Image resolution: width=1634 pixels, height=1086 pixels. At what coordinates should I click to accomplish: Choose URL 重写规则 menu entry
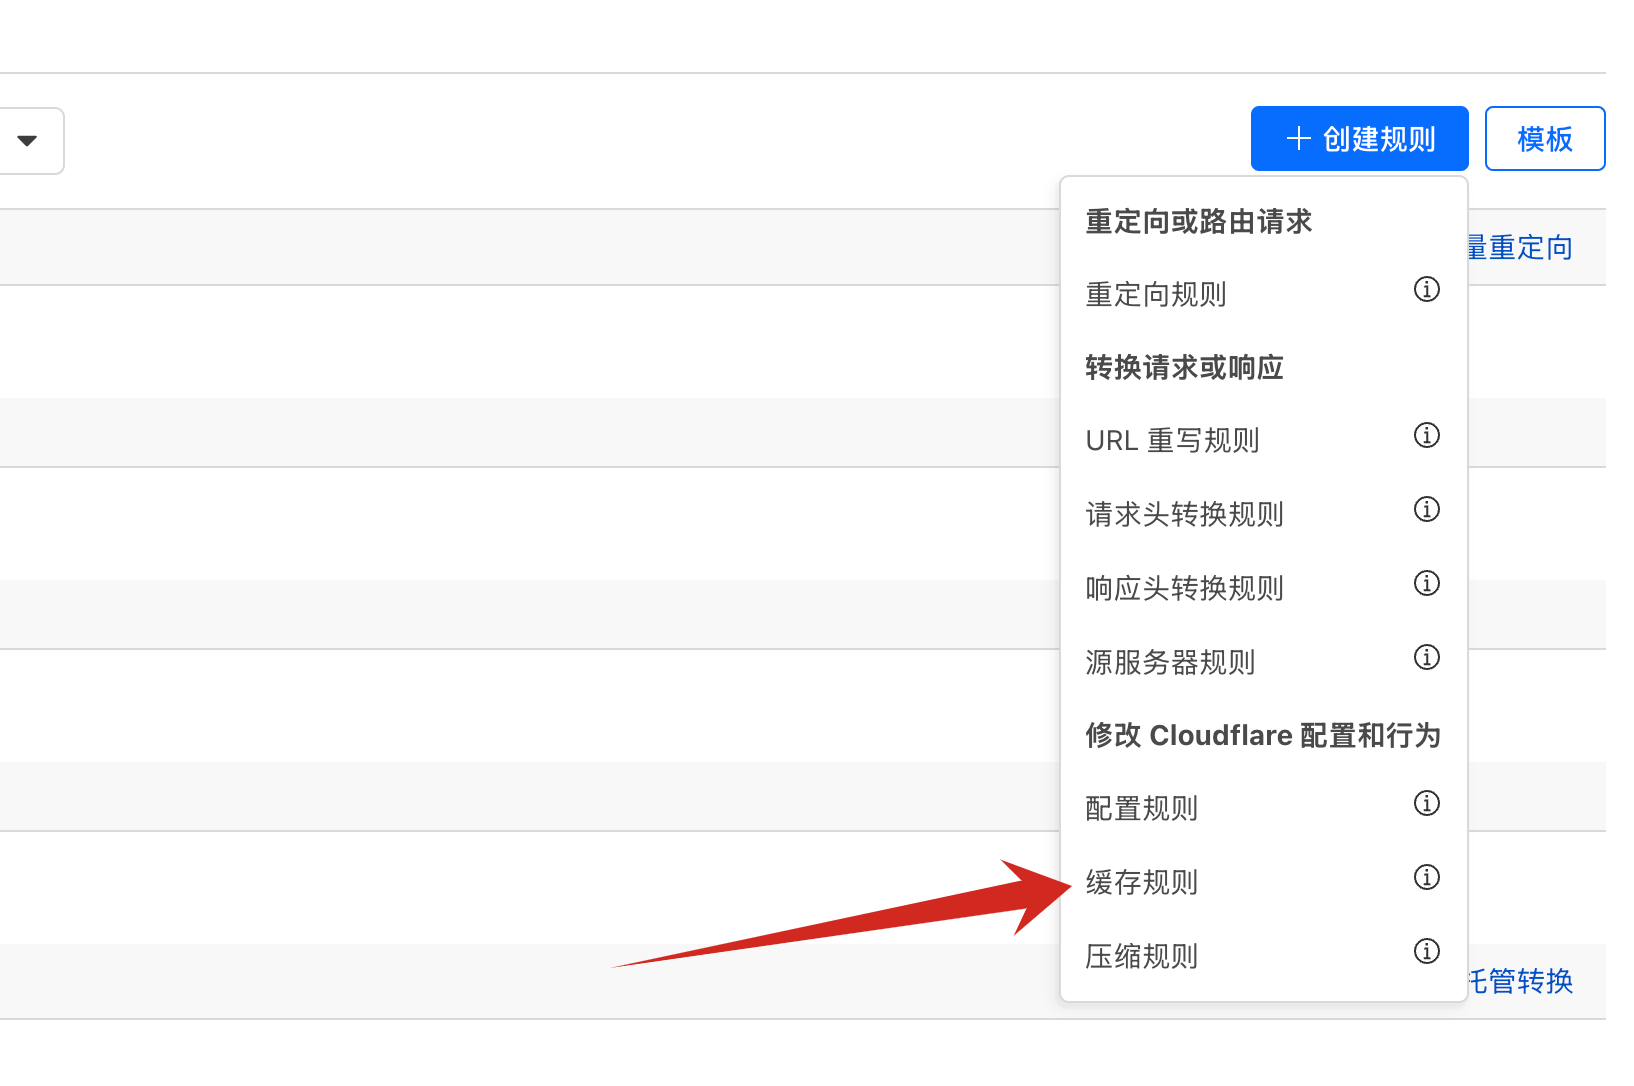[1172, 441]
